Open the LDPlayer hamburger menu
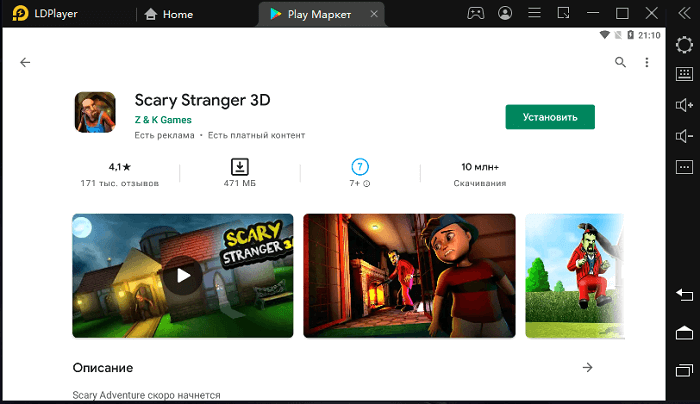The height and width of the screenshot is (404, 700). point(534,13)
